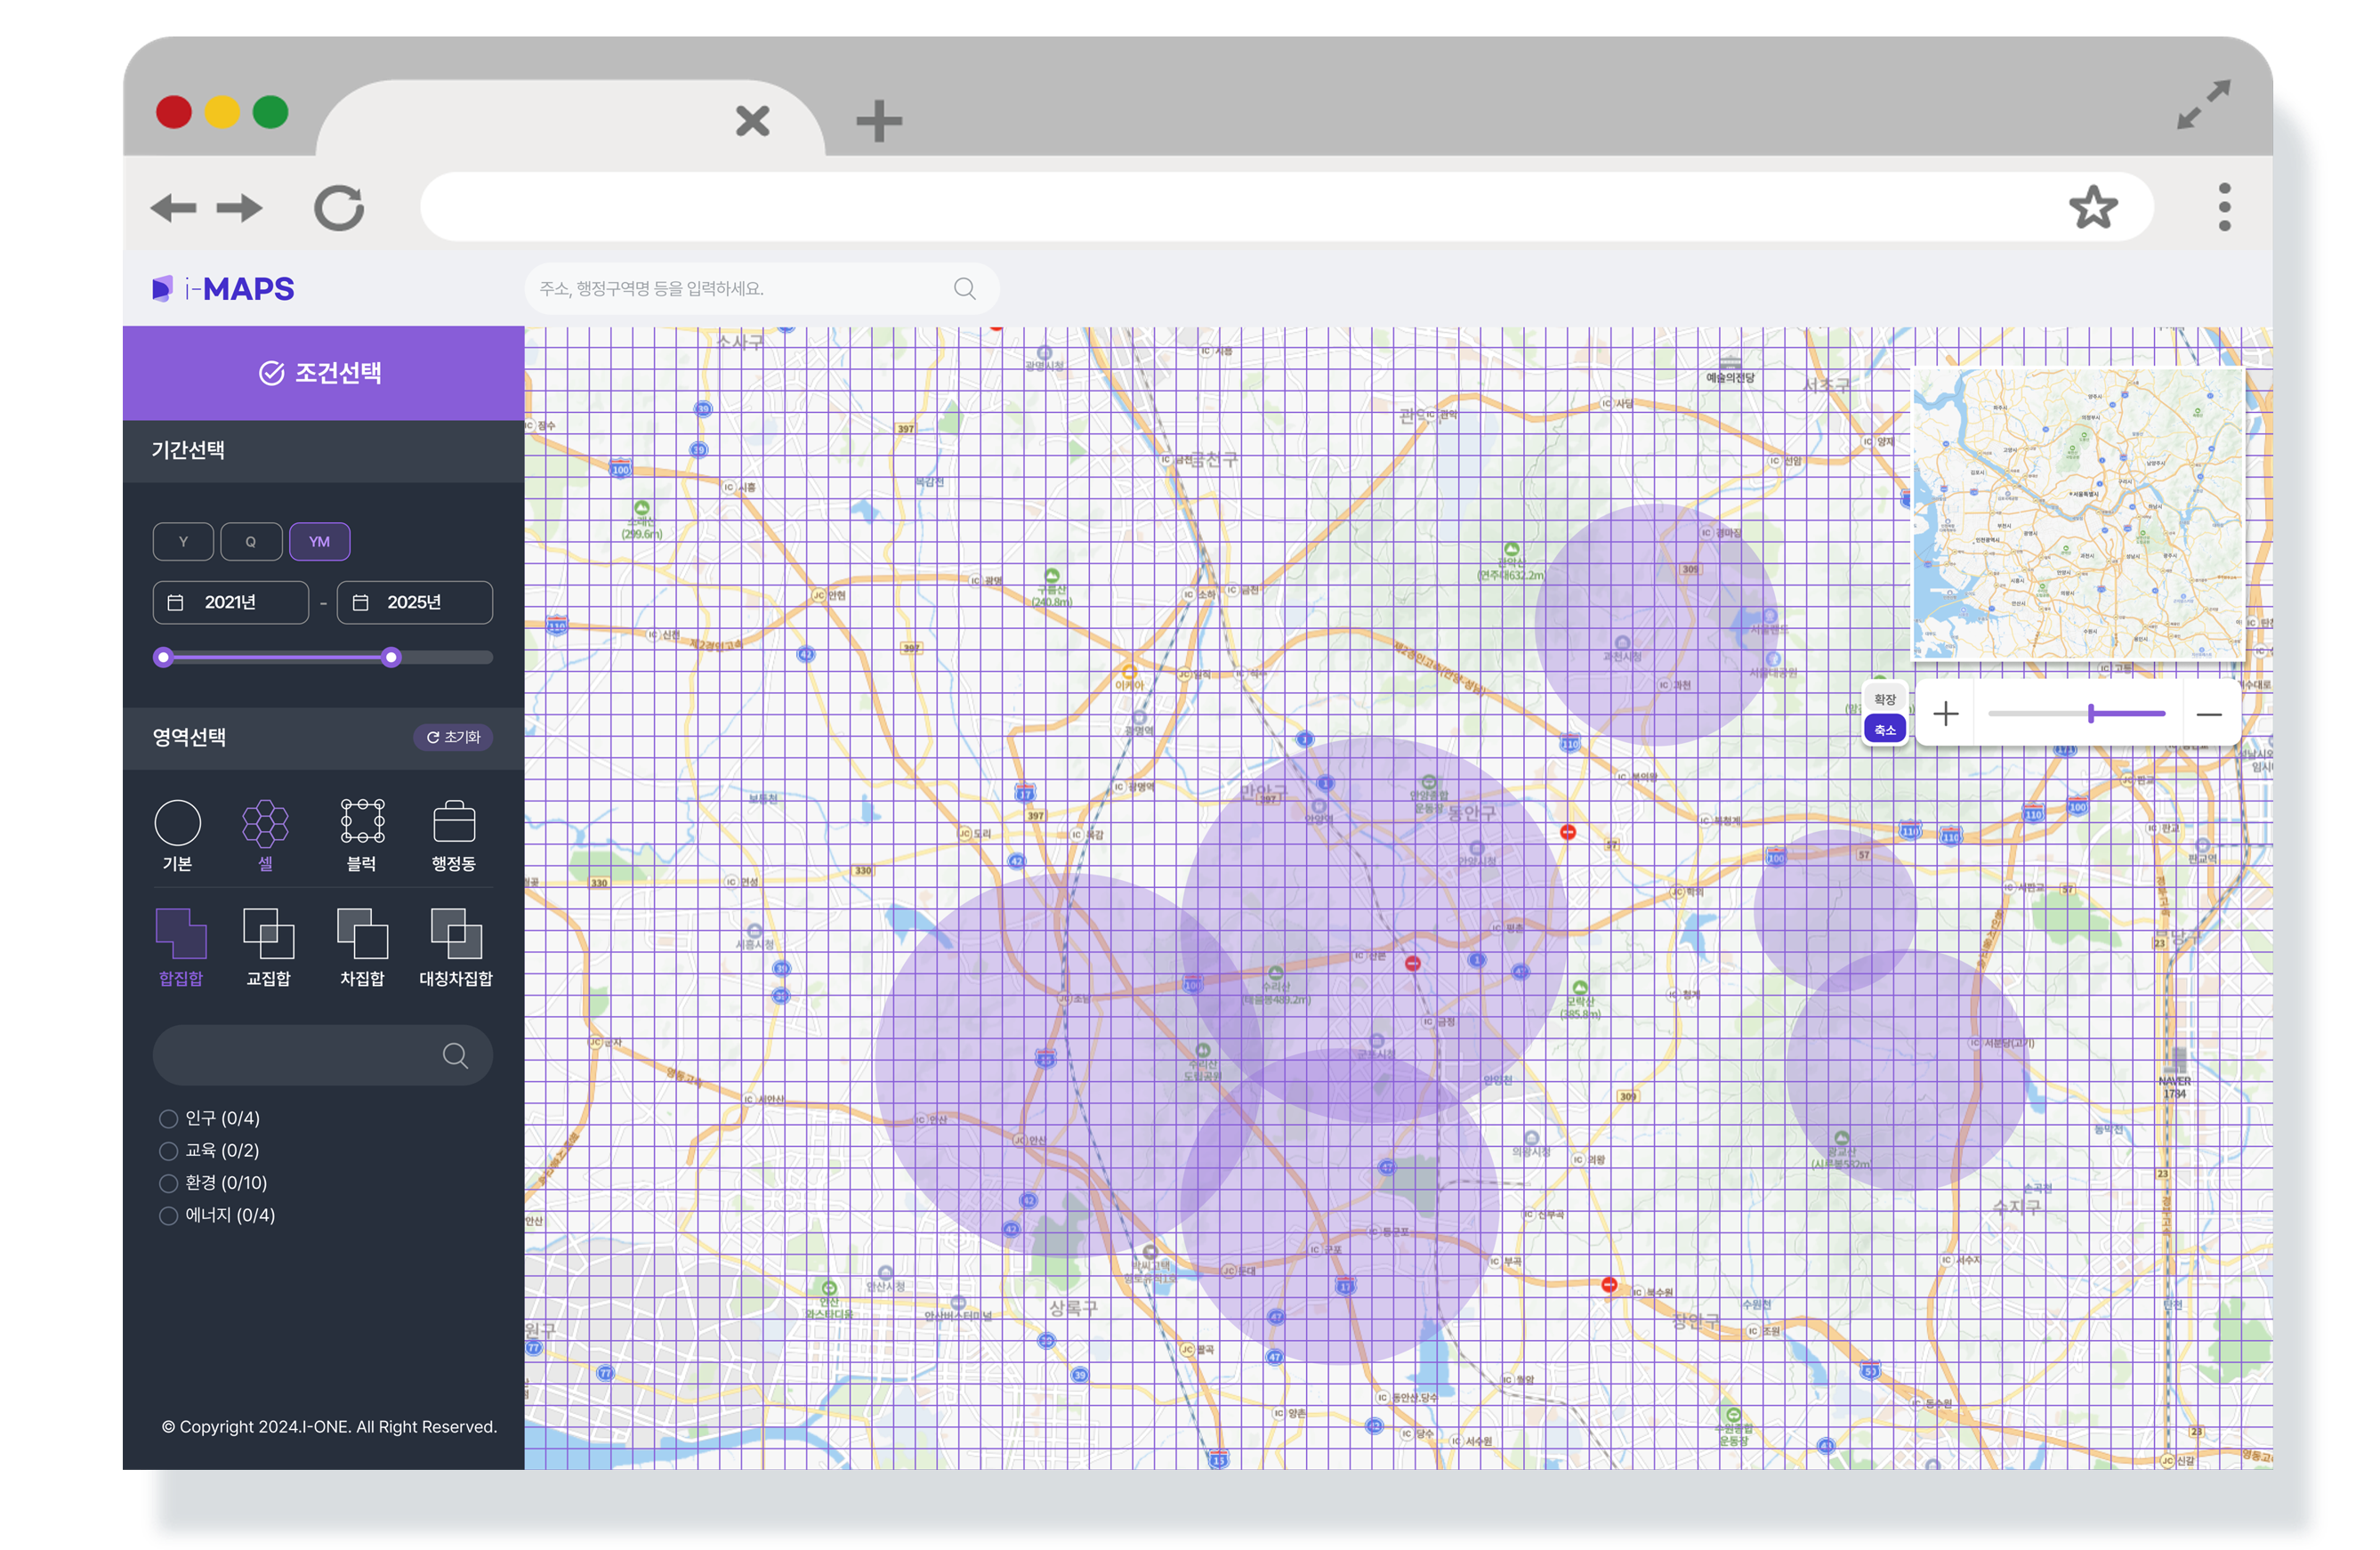Click the sidebar category search magnifier
The width and height of the screenshot is (2380, 1550).
coord(455,1055)
